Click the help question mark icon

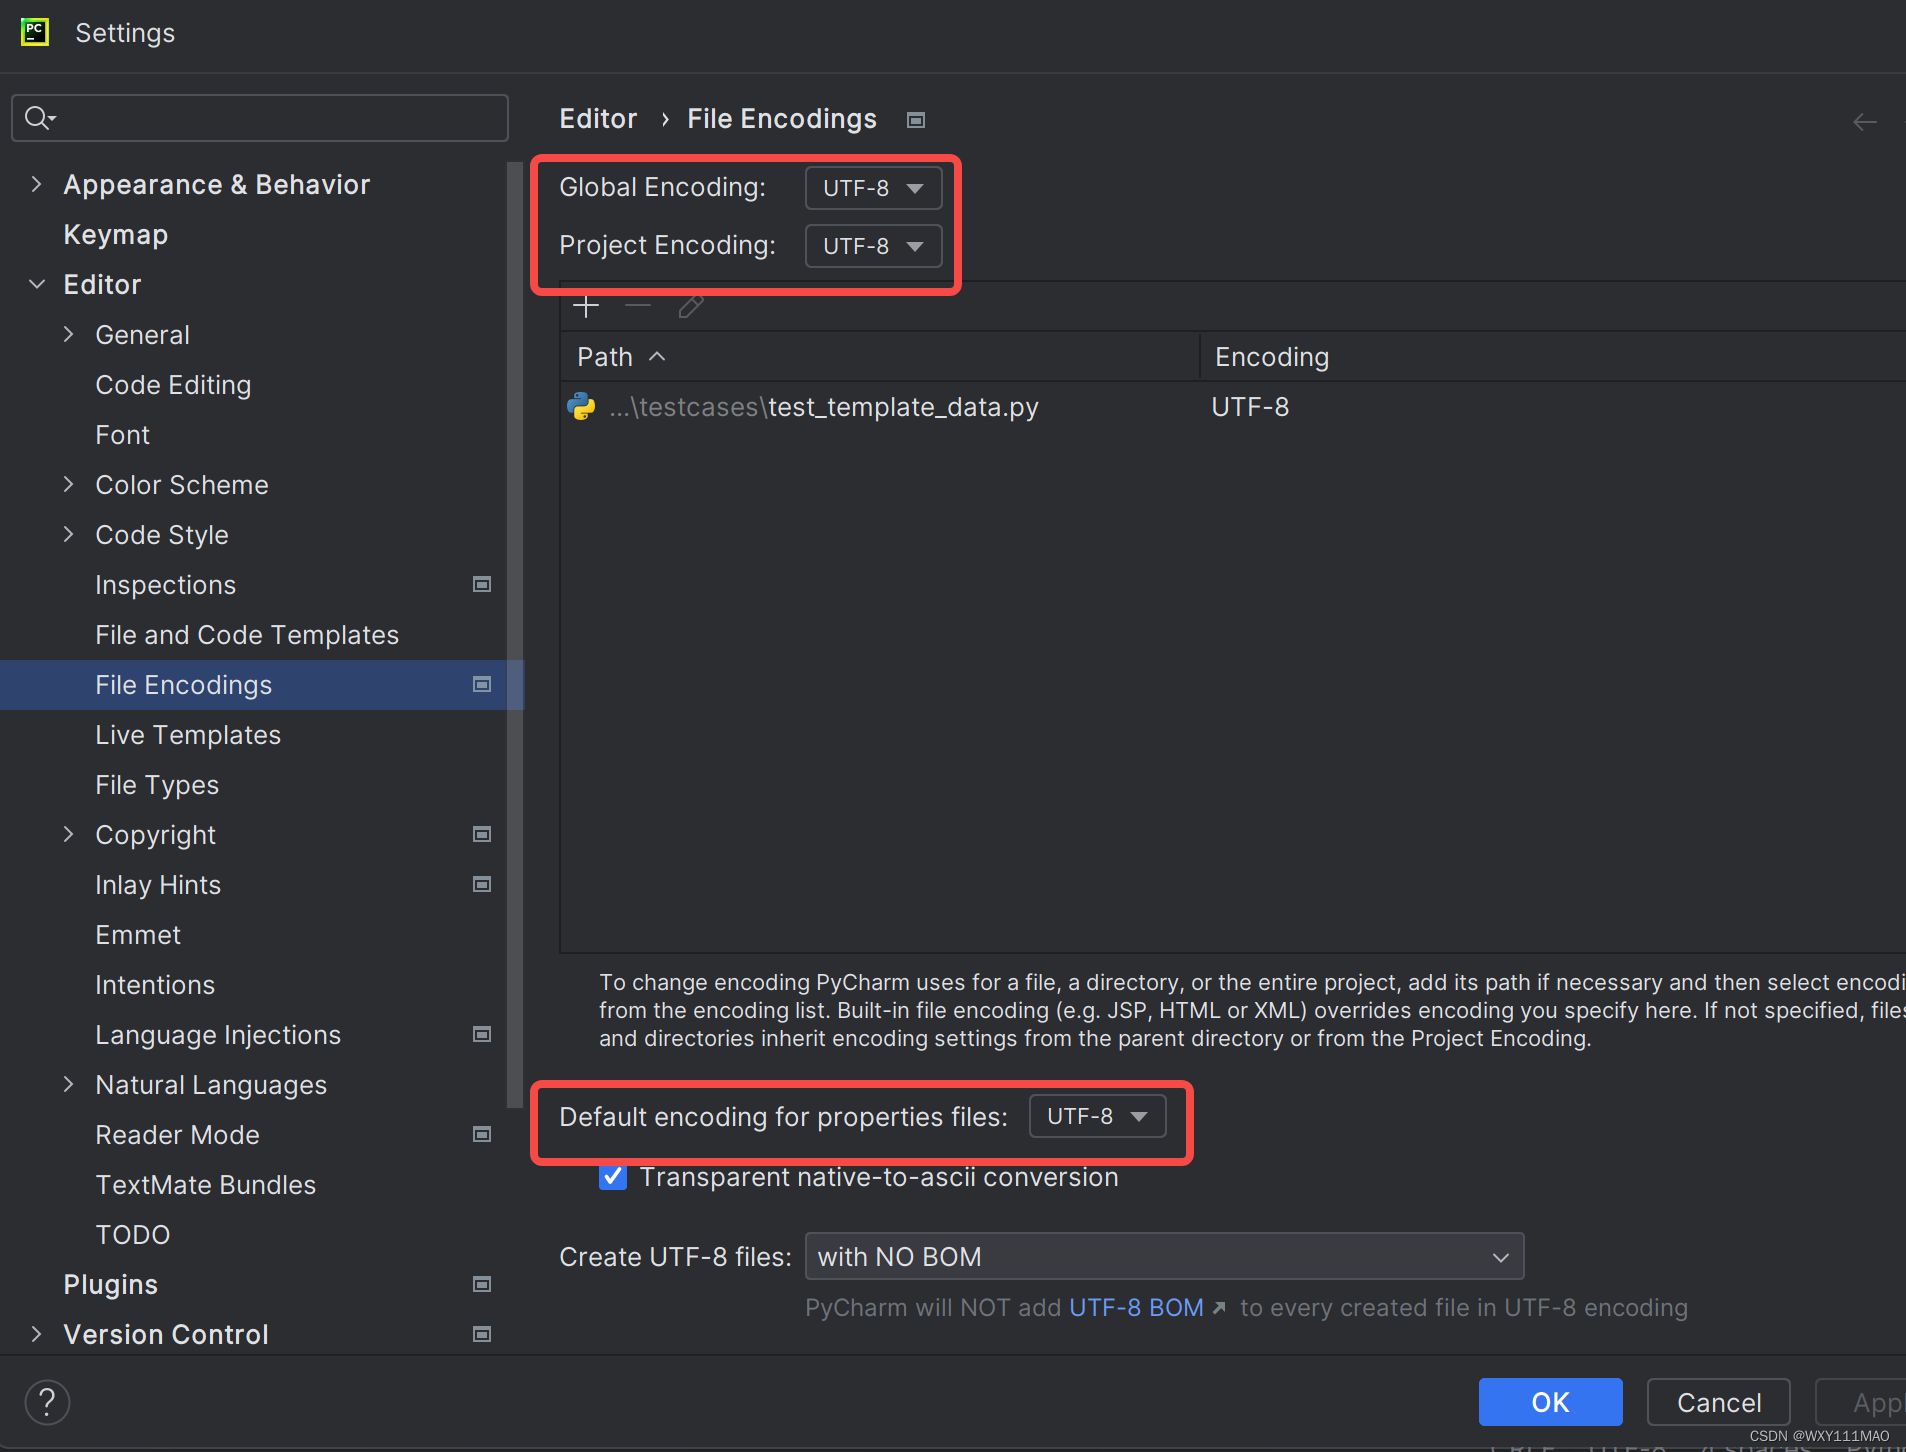(x=47, y=1402)
